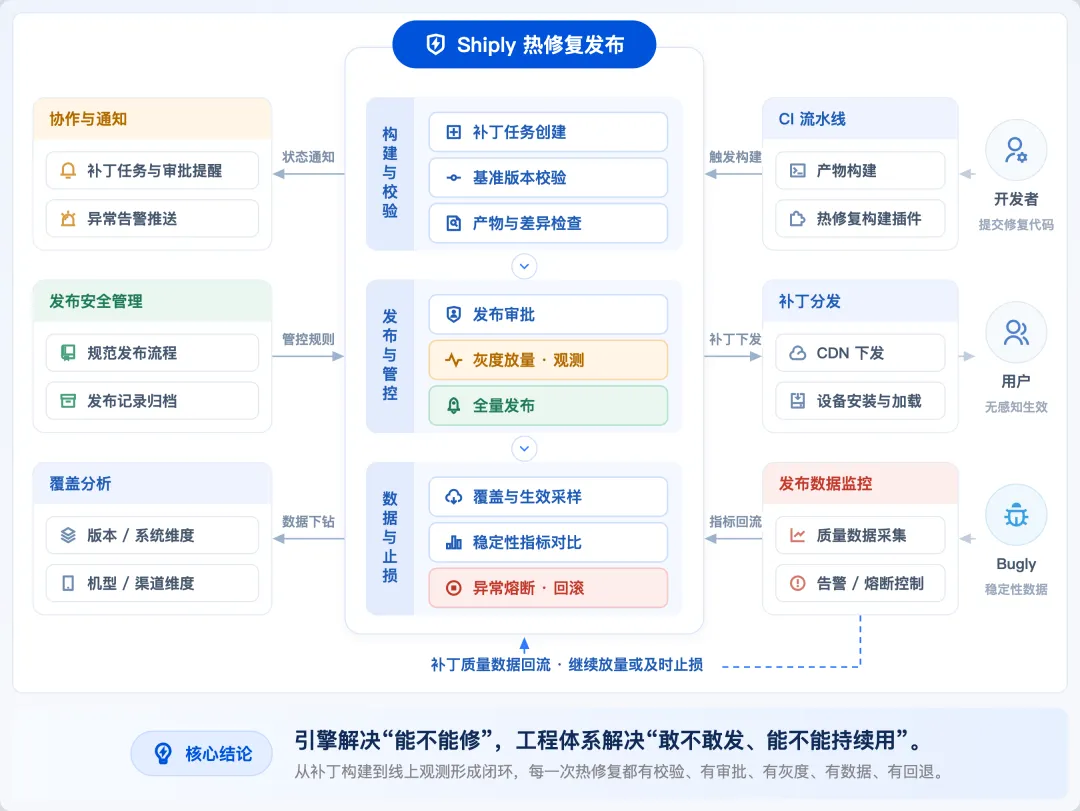Click the chevron below 构建与校验 section

coord(524,266)
